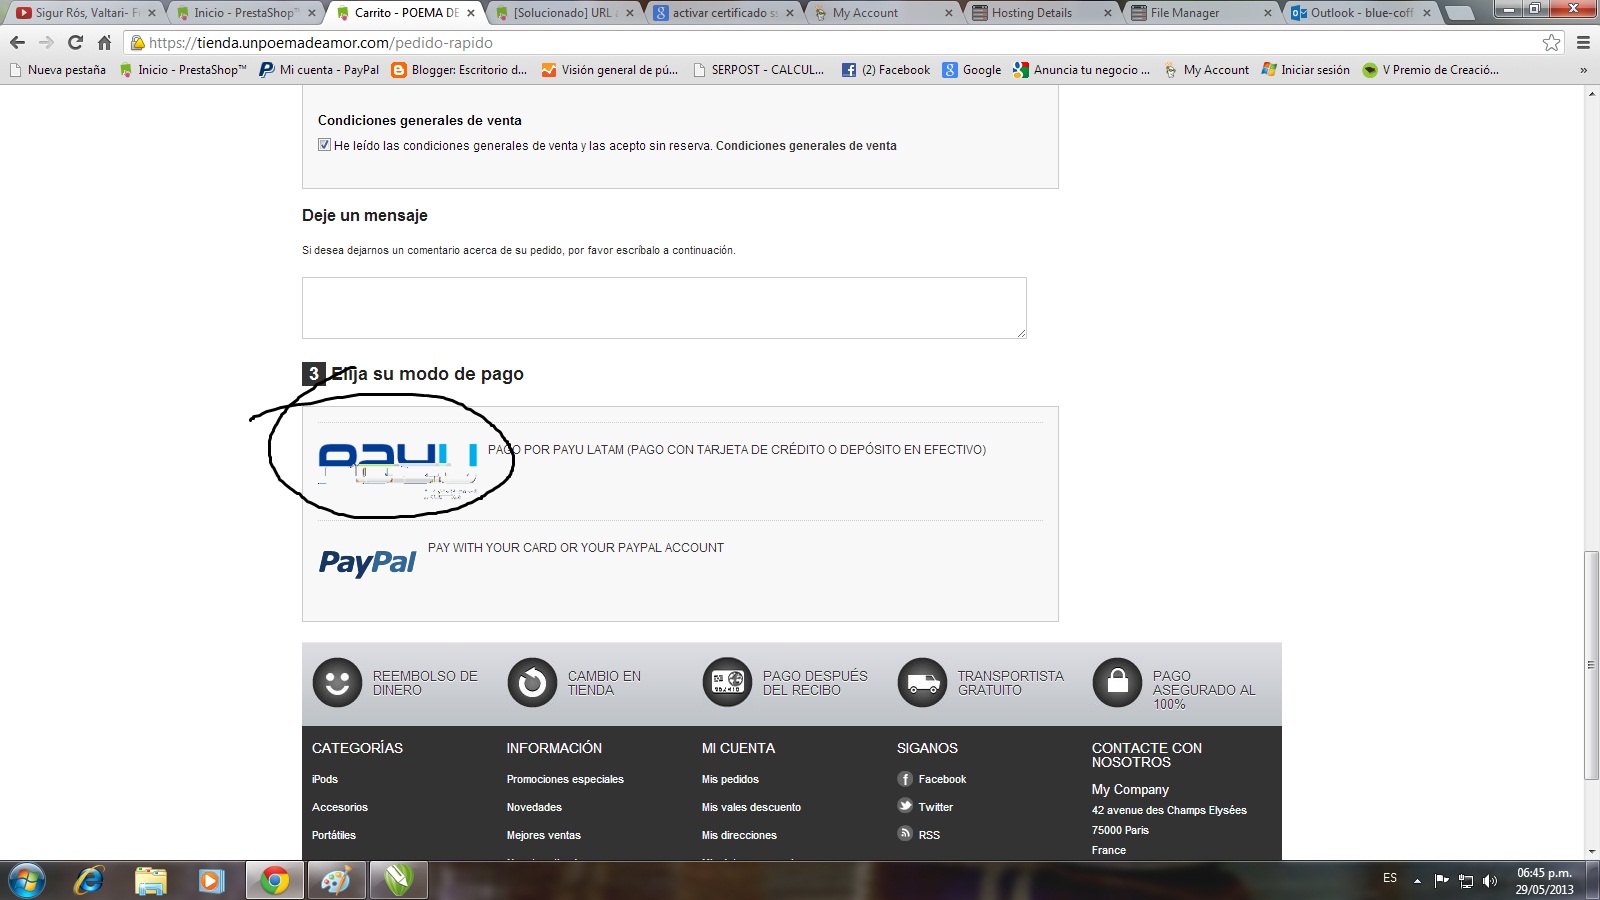This screenshot has width=1600, height=900.
Task: Open Windows Media Player from the taskbar
Action: pyautogui.click(x=211, y=880)
